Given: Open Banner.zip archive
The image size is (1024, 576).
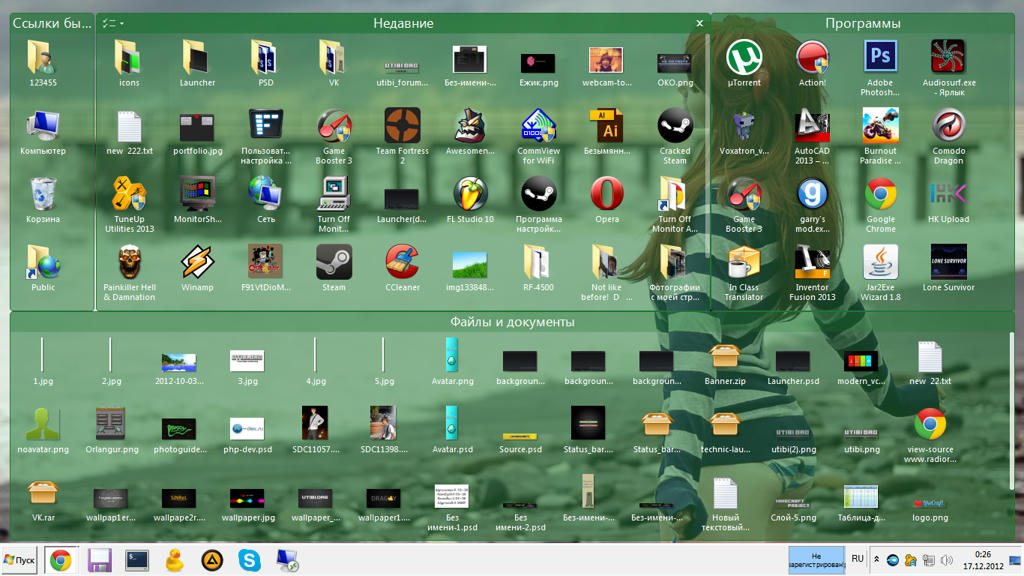Looking at the screenshot, I should pos(725,364).
